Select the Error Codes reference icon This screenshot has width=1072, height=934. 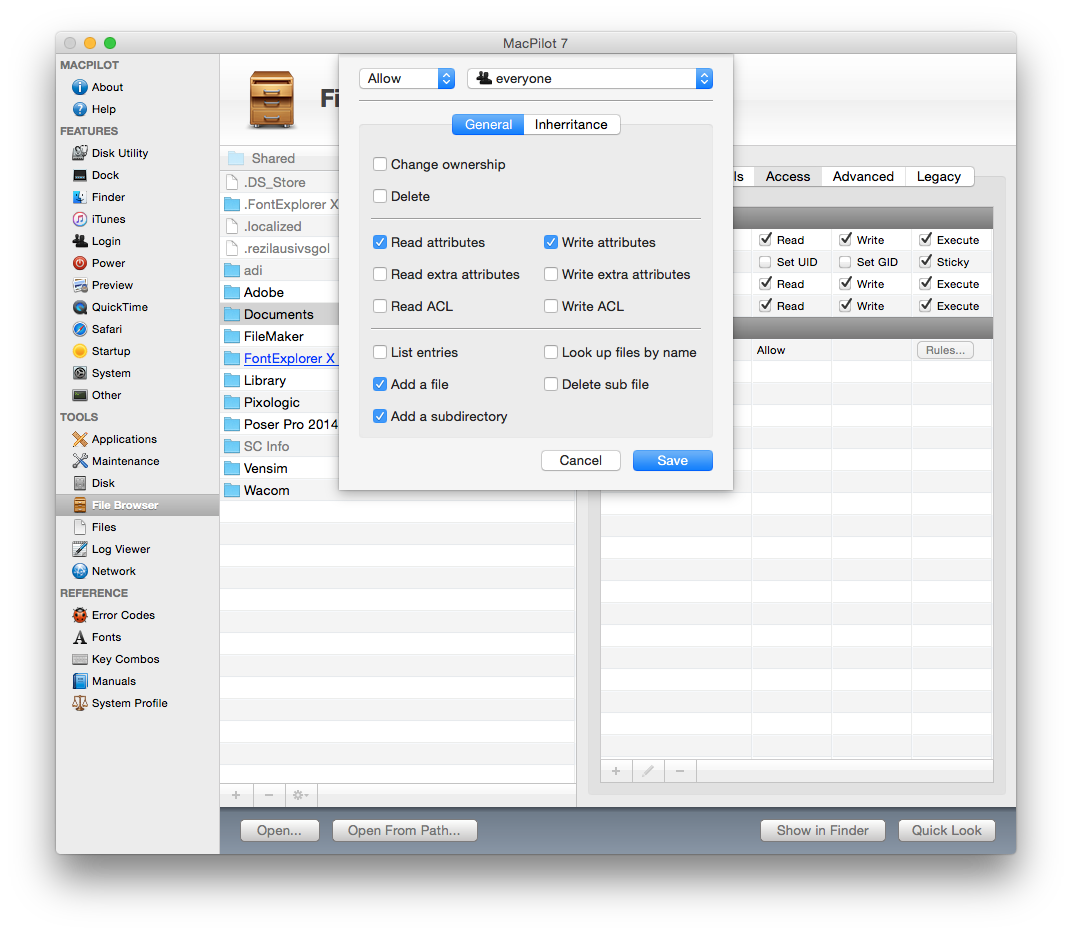(x=80, y=615)
